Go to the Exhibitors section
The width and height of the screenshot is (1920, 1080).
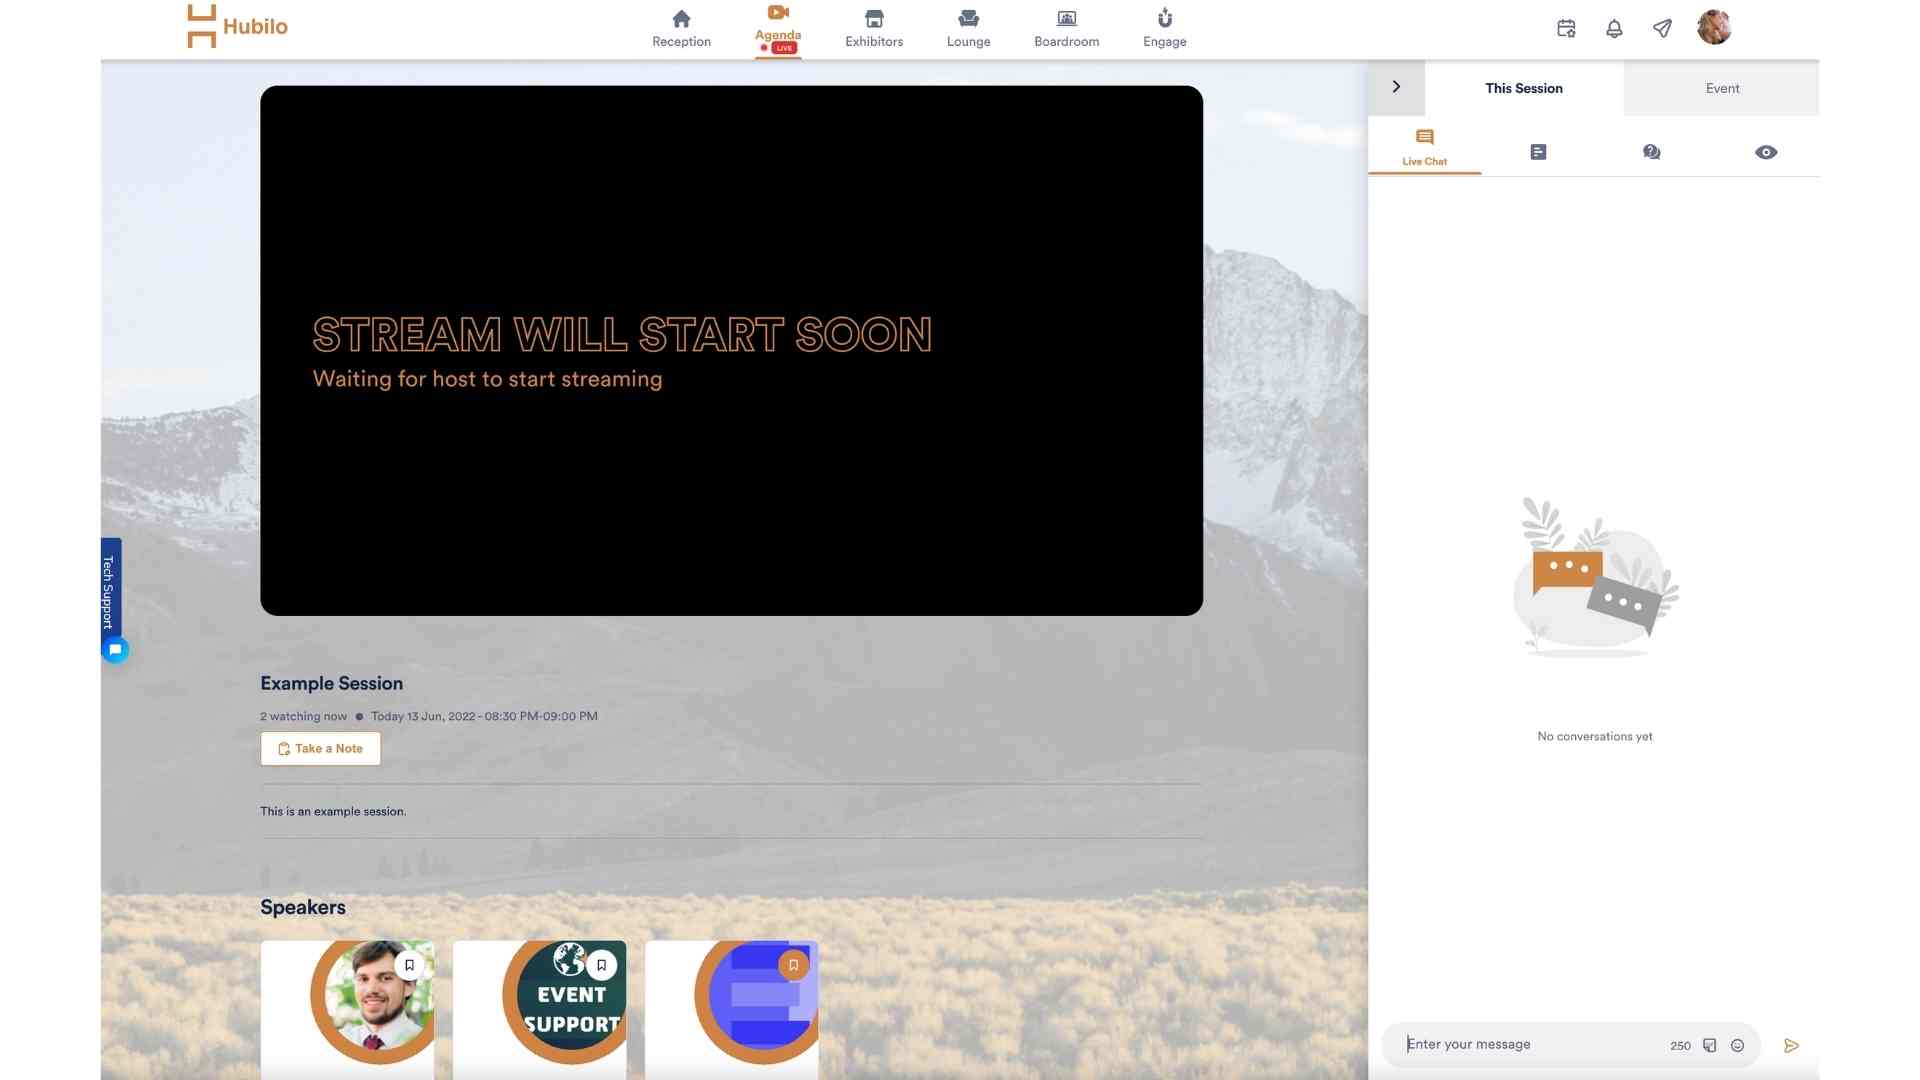[873, 28]
